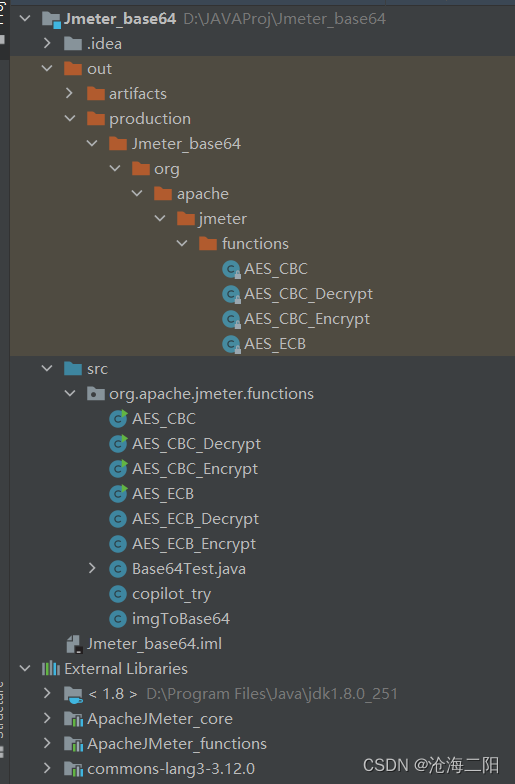The image size is (515, 784).
Task: Click the copilot_try class icon
Action: [x=118, y=594]
